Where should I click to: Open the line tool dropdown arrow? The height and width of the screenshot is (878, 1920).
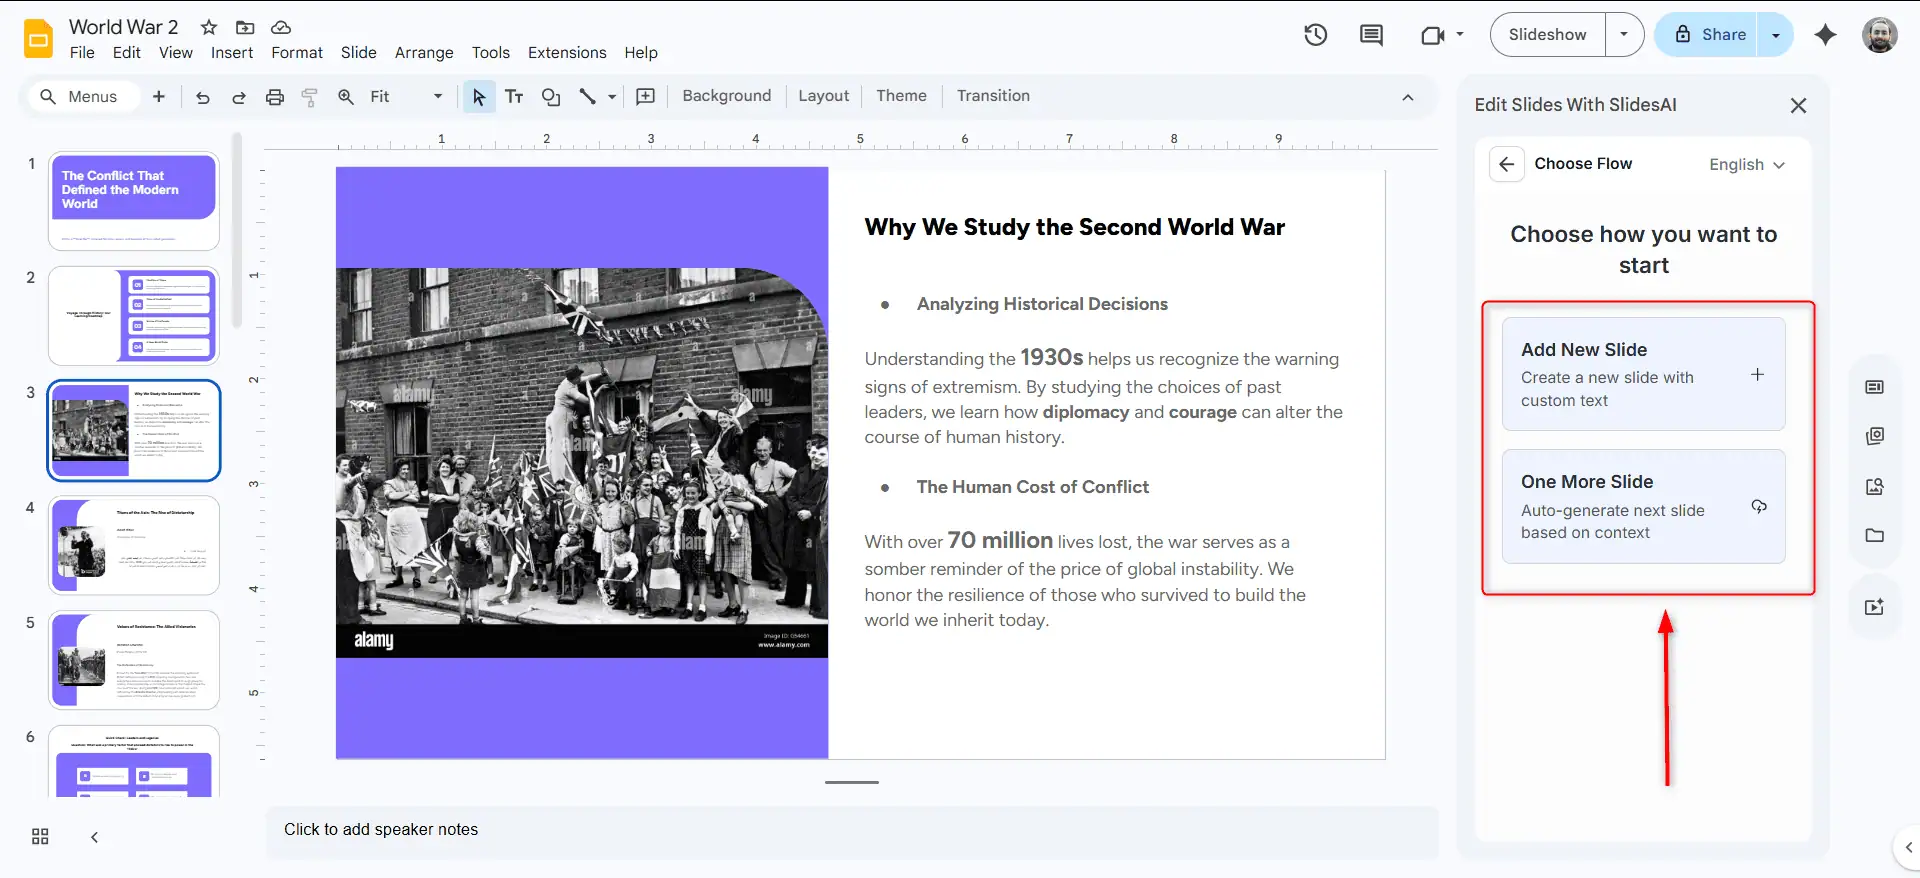(x=612, y=97)
